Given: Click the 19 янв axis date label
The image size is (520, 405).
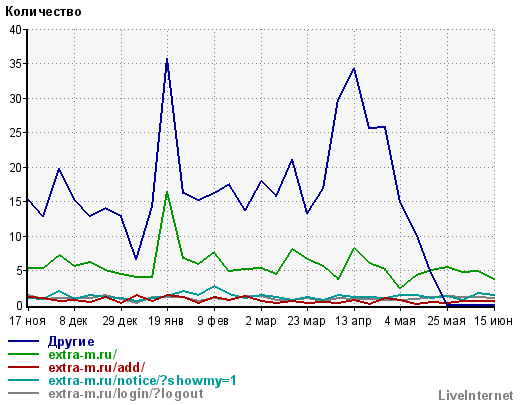Looking at the screenshot, I should (166, 321).
